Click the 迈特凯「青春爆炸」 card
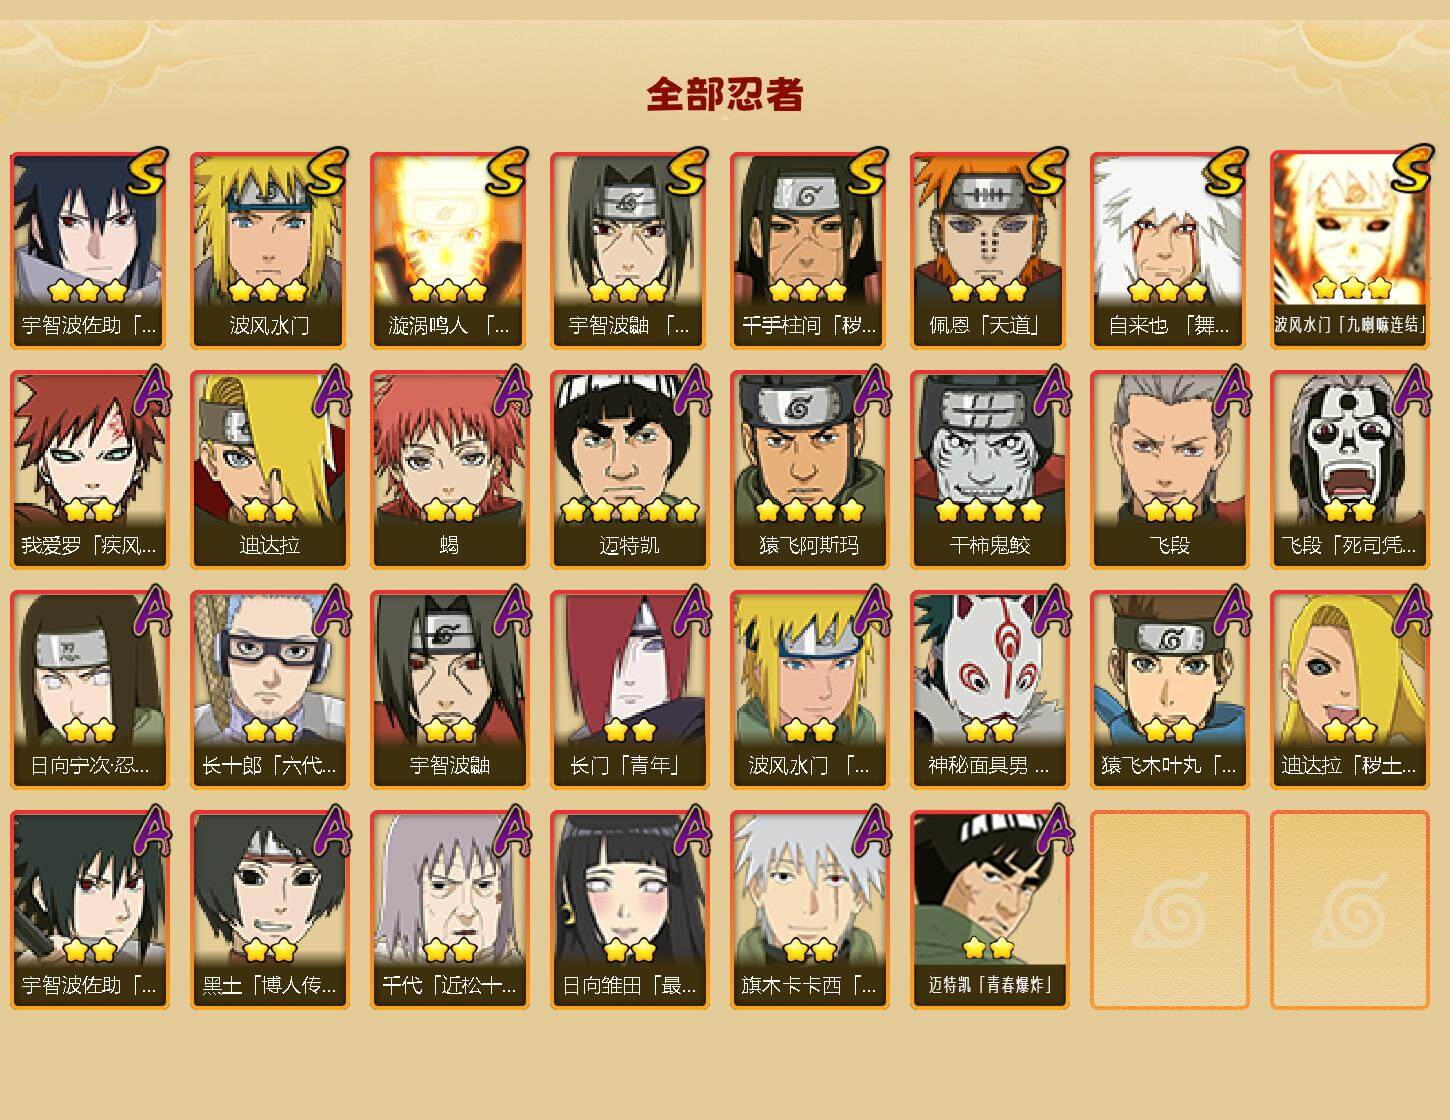This screenshot has width=1450, height=1120. (989, 910)
